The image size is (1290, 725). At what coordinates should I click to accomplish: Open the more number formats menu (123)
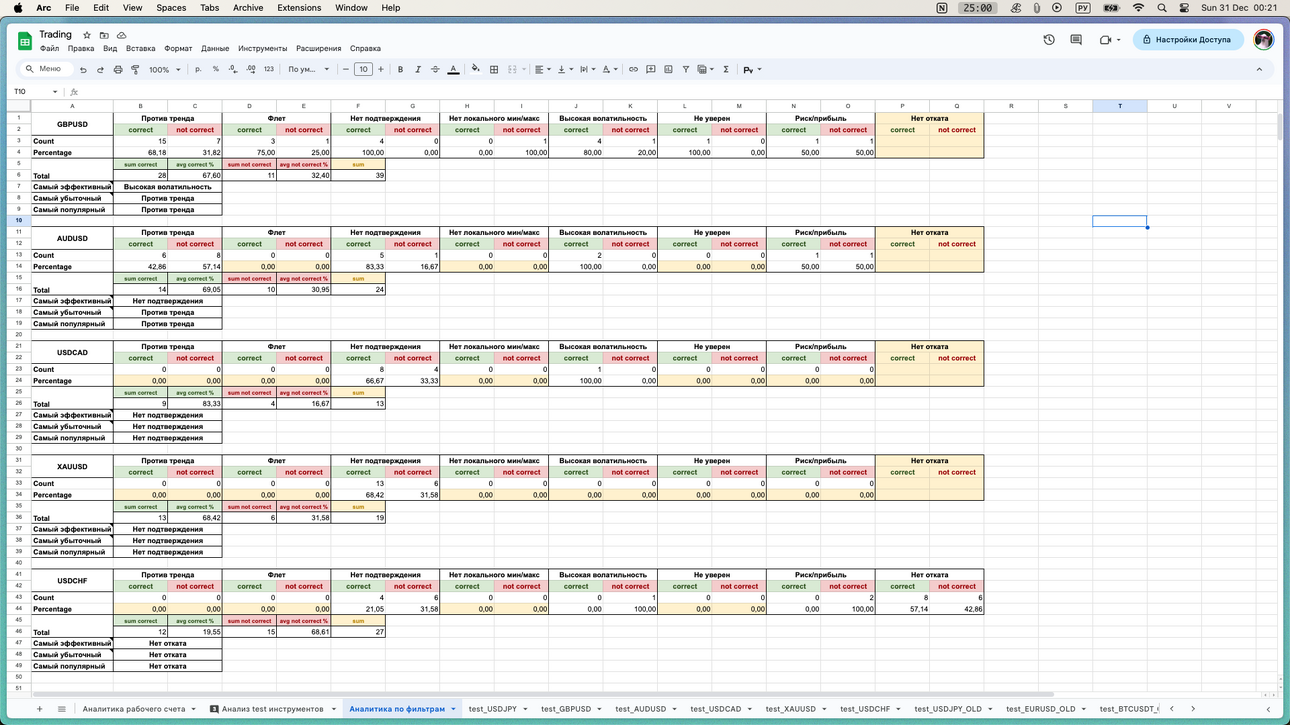point(269,70)
